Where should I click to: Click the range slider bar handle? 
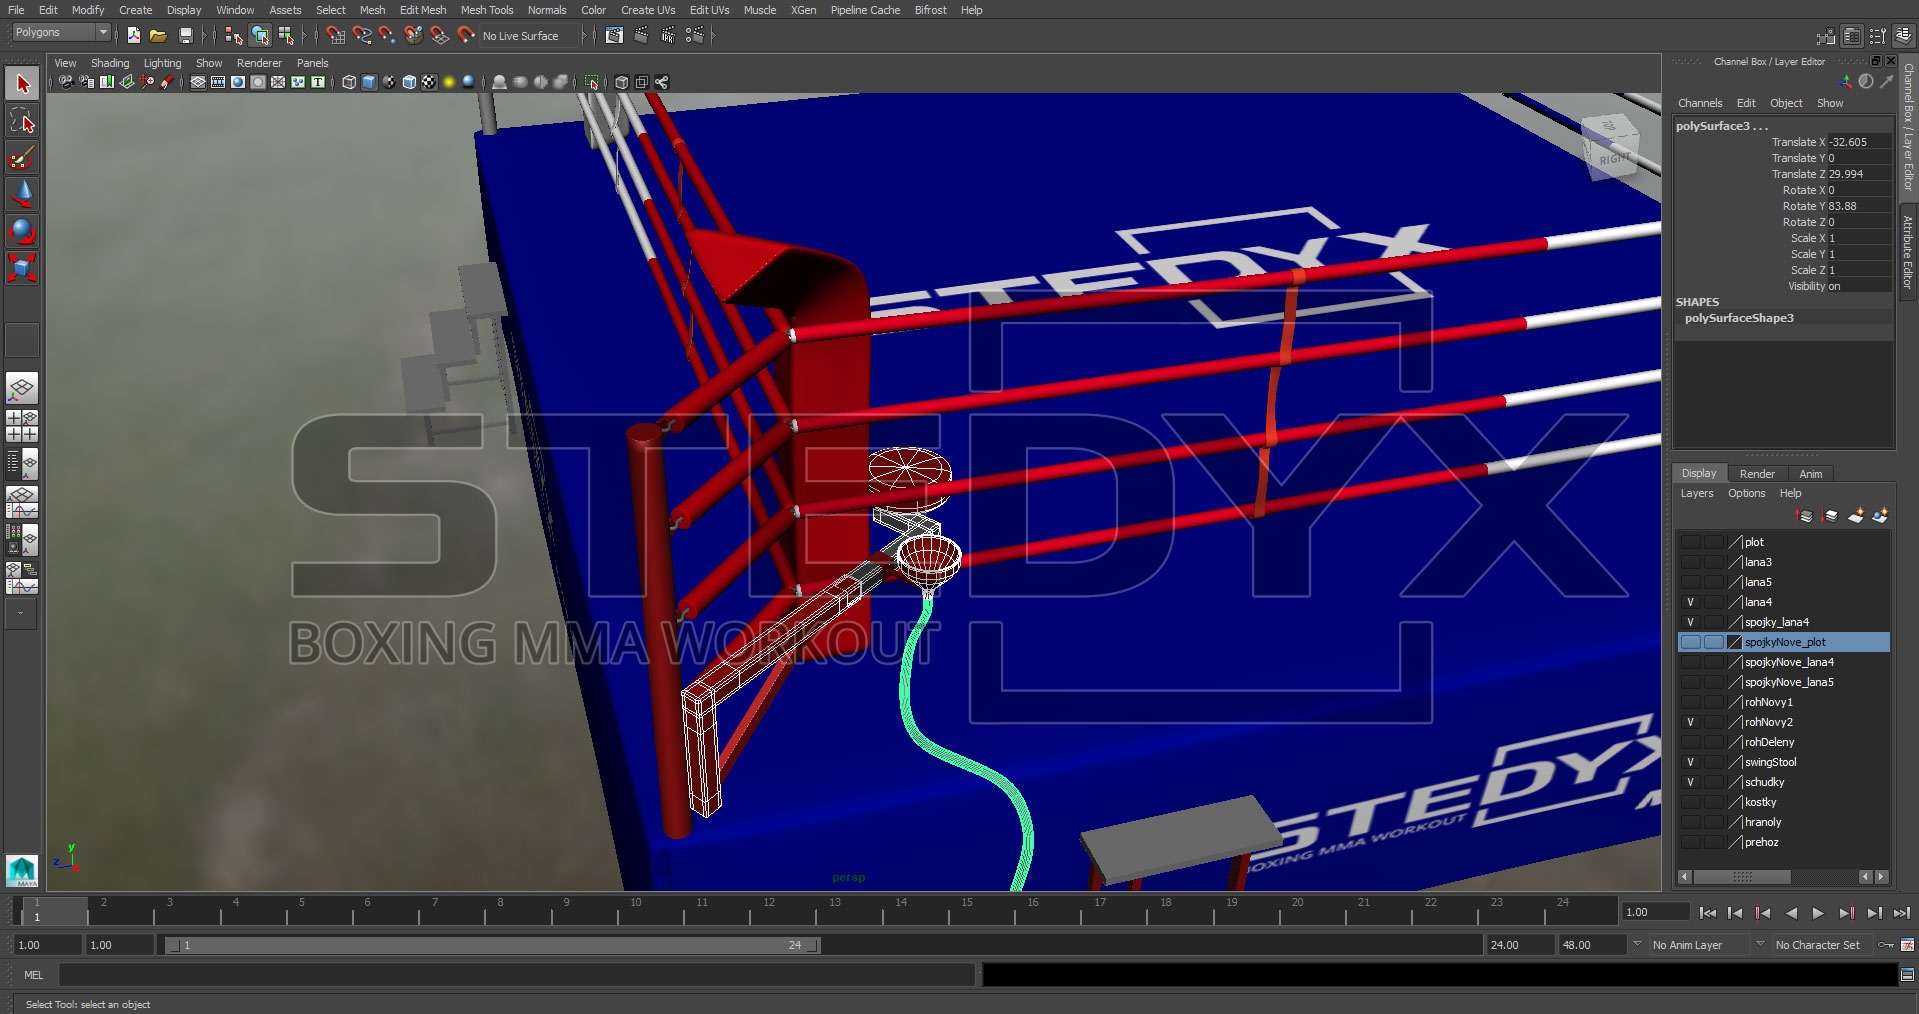(x=492, y=945)
